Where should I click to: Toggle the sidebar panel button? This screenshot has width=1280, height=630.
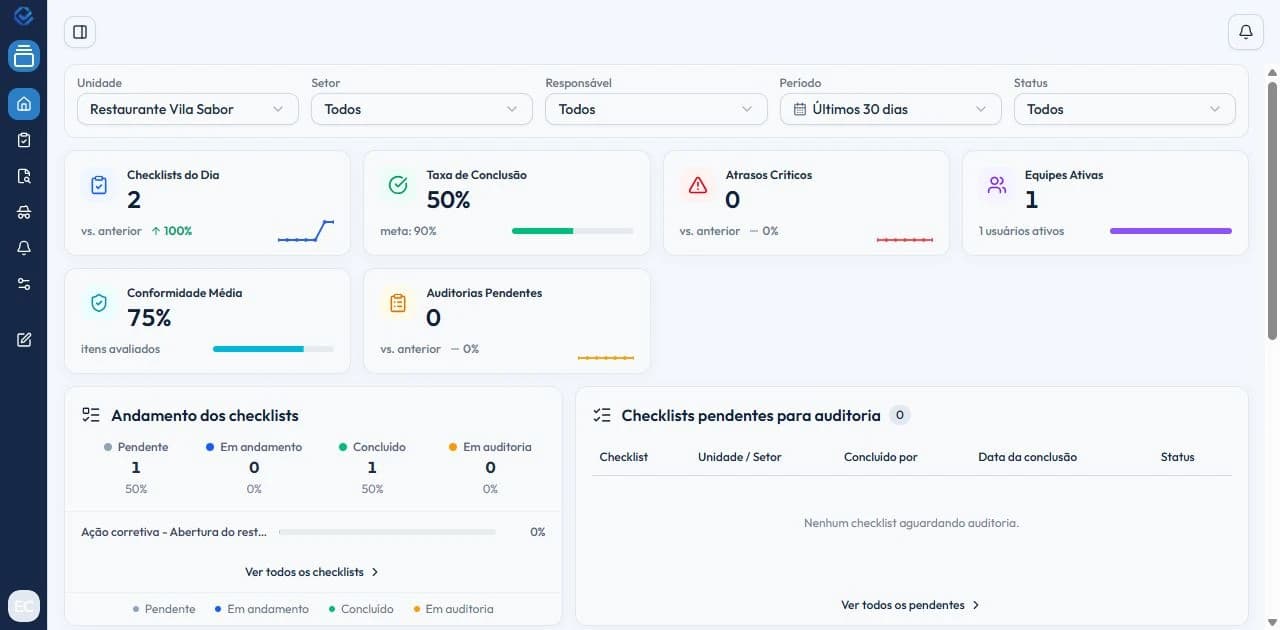coord(80,32)
